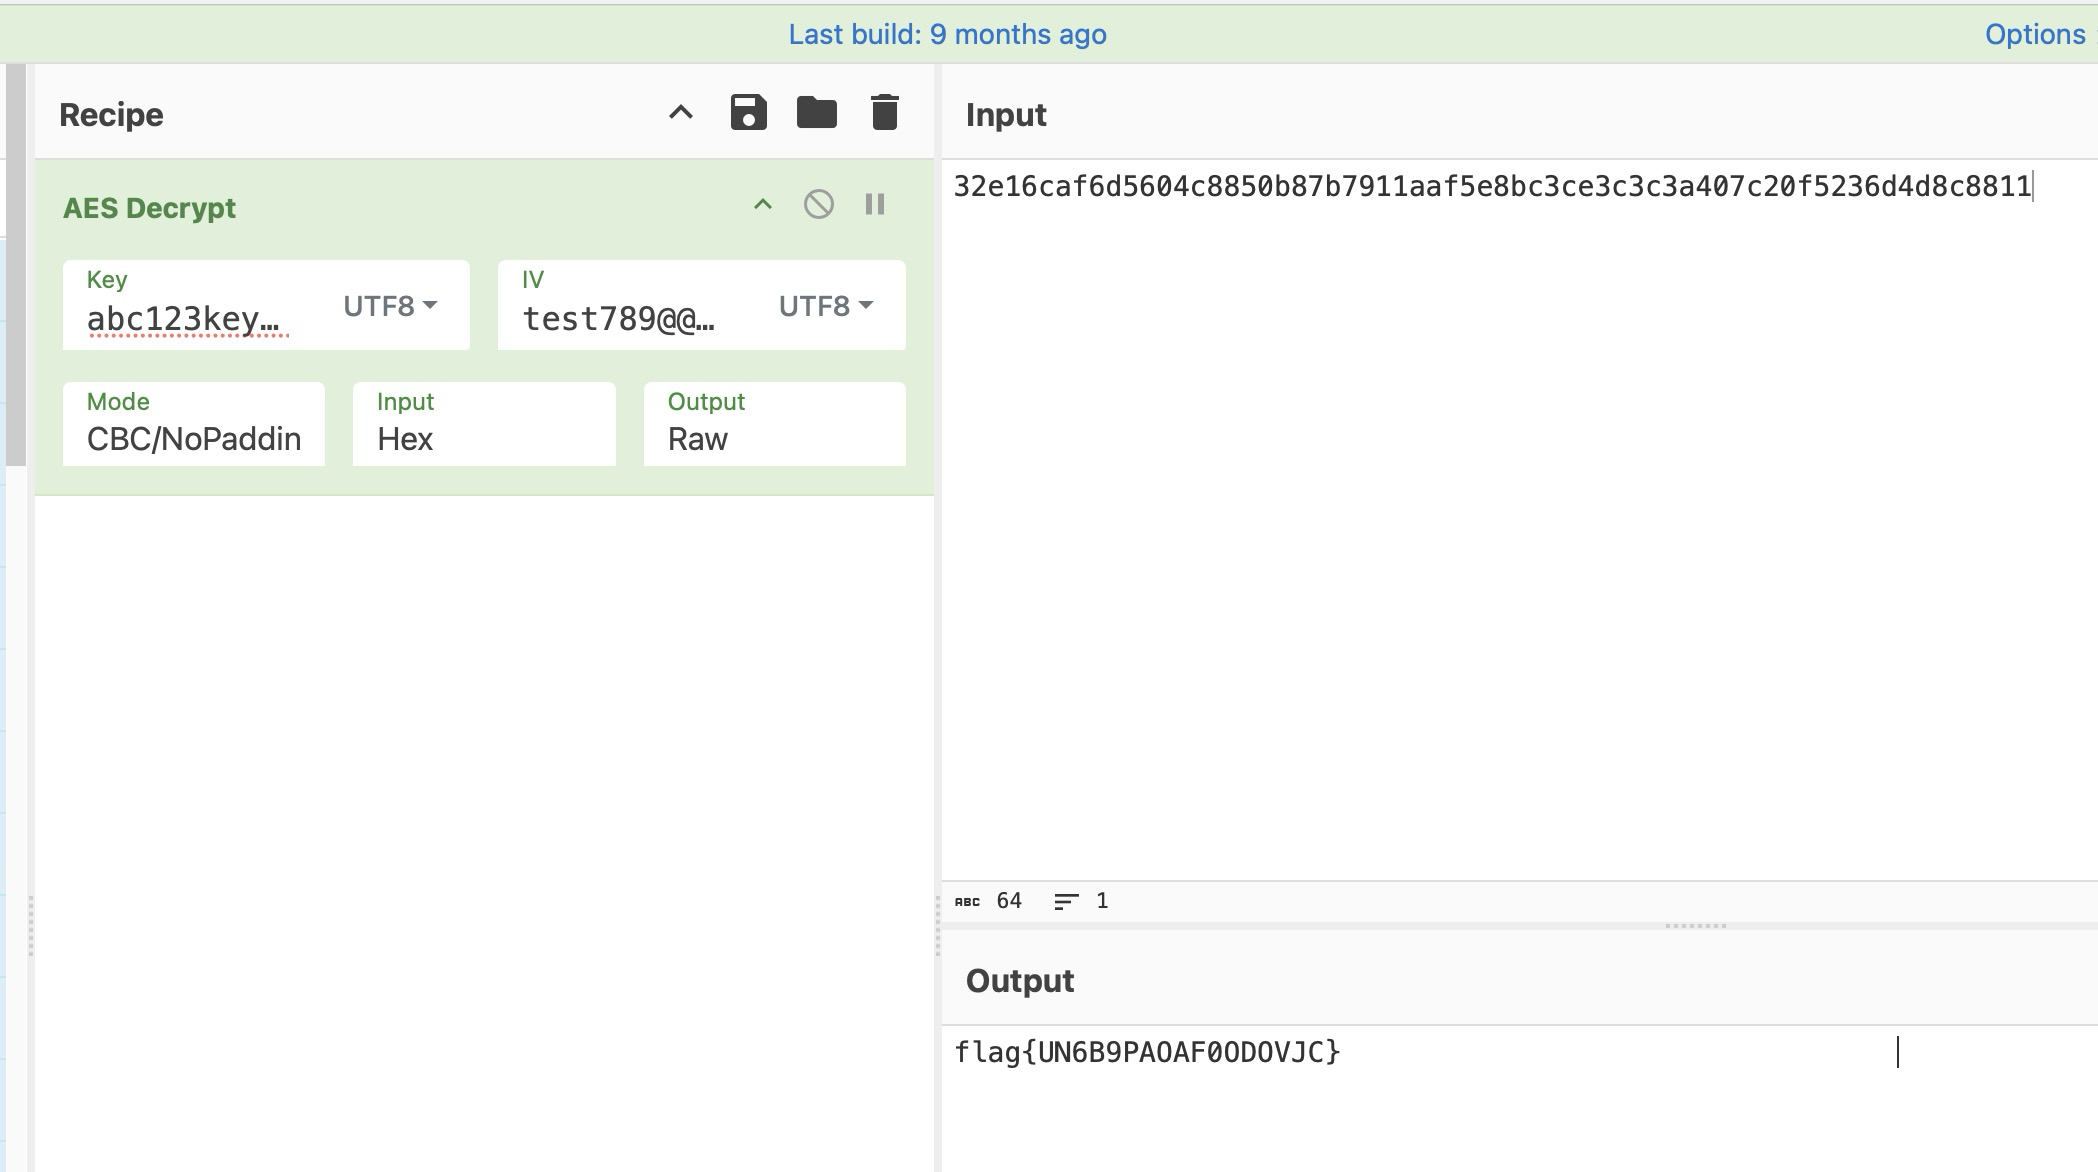The height and width of the screenshot is (1172, 2098).
Task: Click the Recipe panel label
Action: click(112, 114)
